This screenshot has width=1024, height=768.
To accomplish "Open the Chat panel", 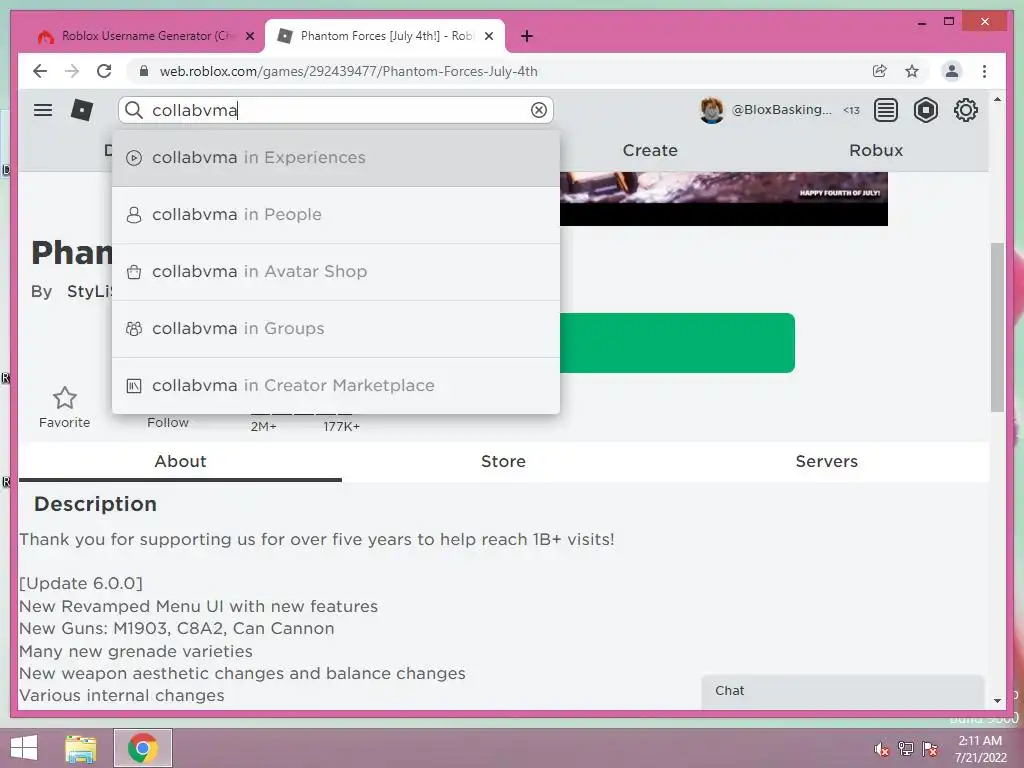I will click(x=842, y=691).
